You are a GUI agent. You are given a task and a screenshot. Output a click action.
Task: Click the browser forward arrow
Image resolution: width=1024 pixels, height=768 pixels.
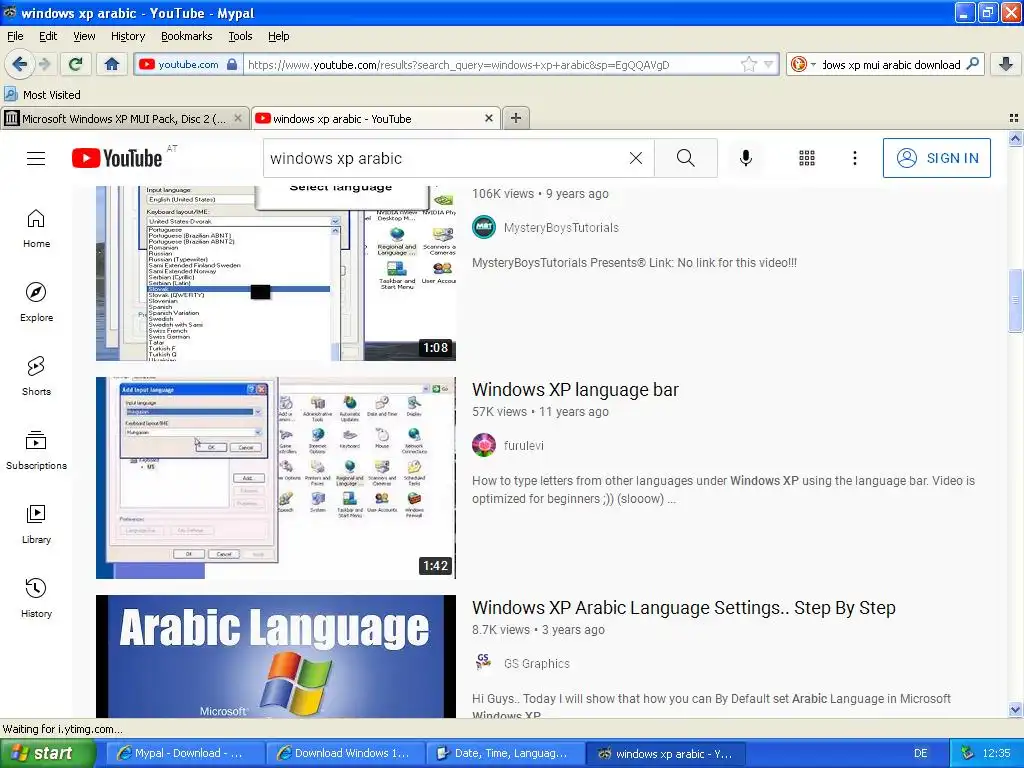click(x=44, y=64)
